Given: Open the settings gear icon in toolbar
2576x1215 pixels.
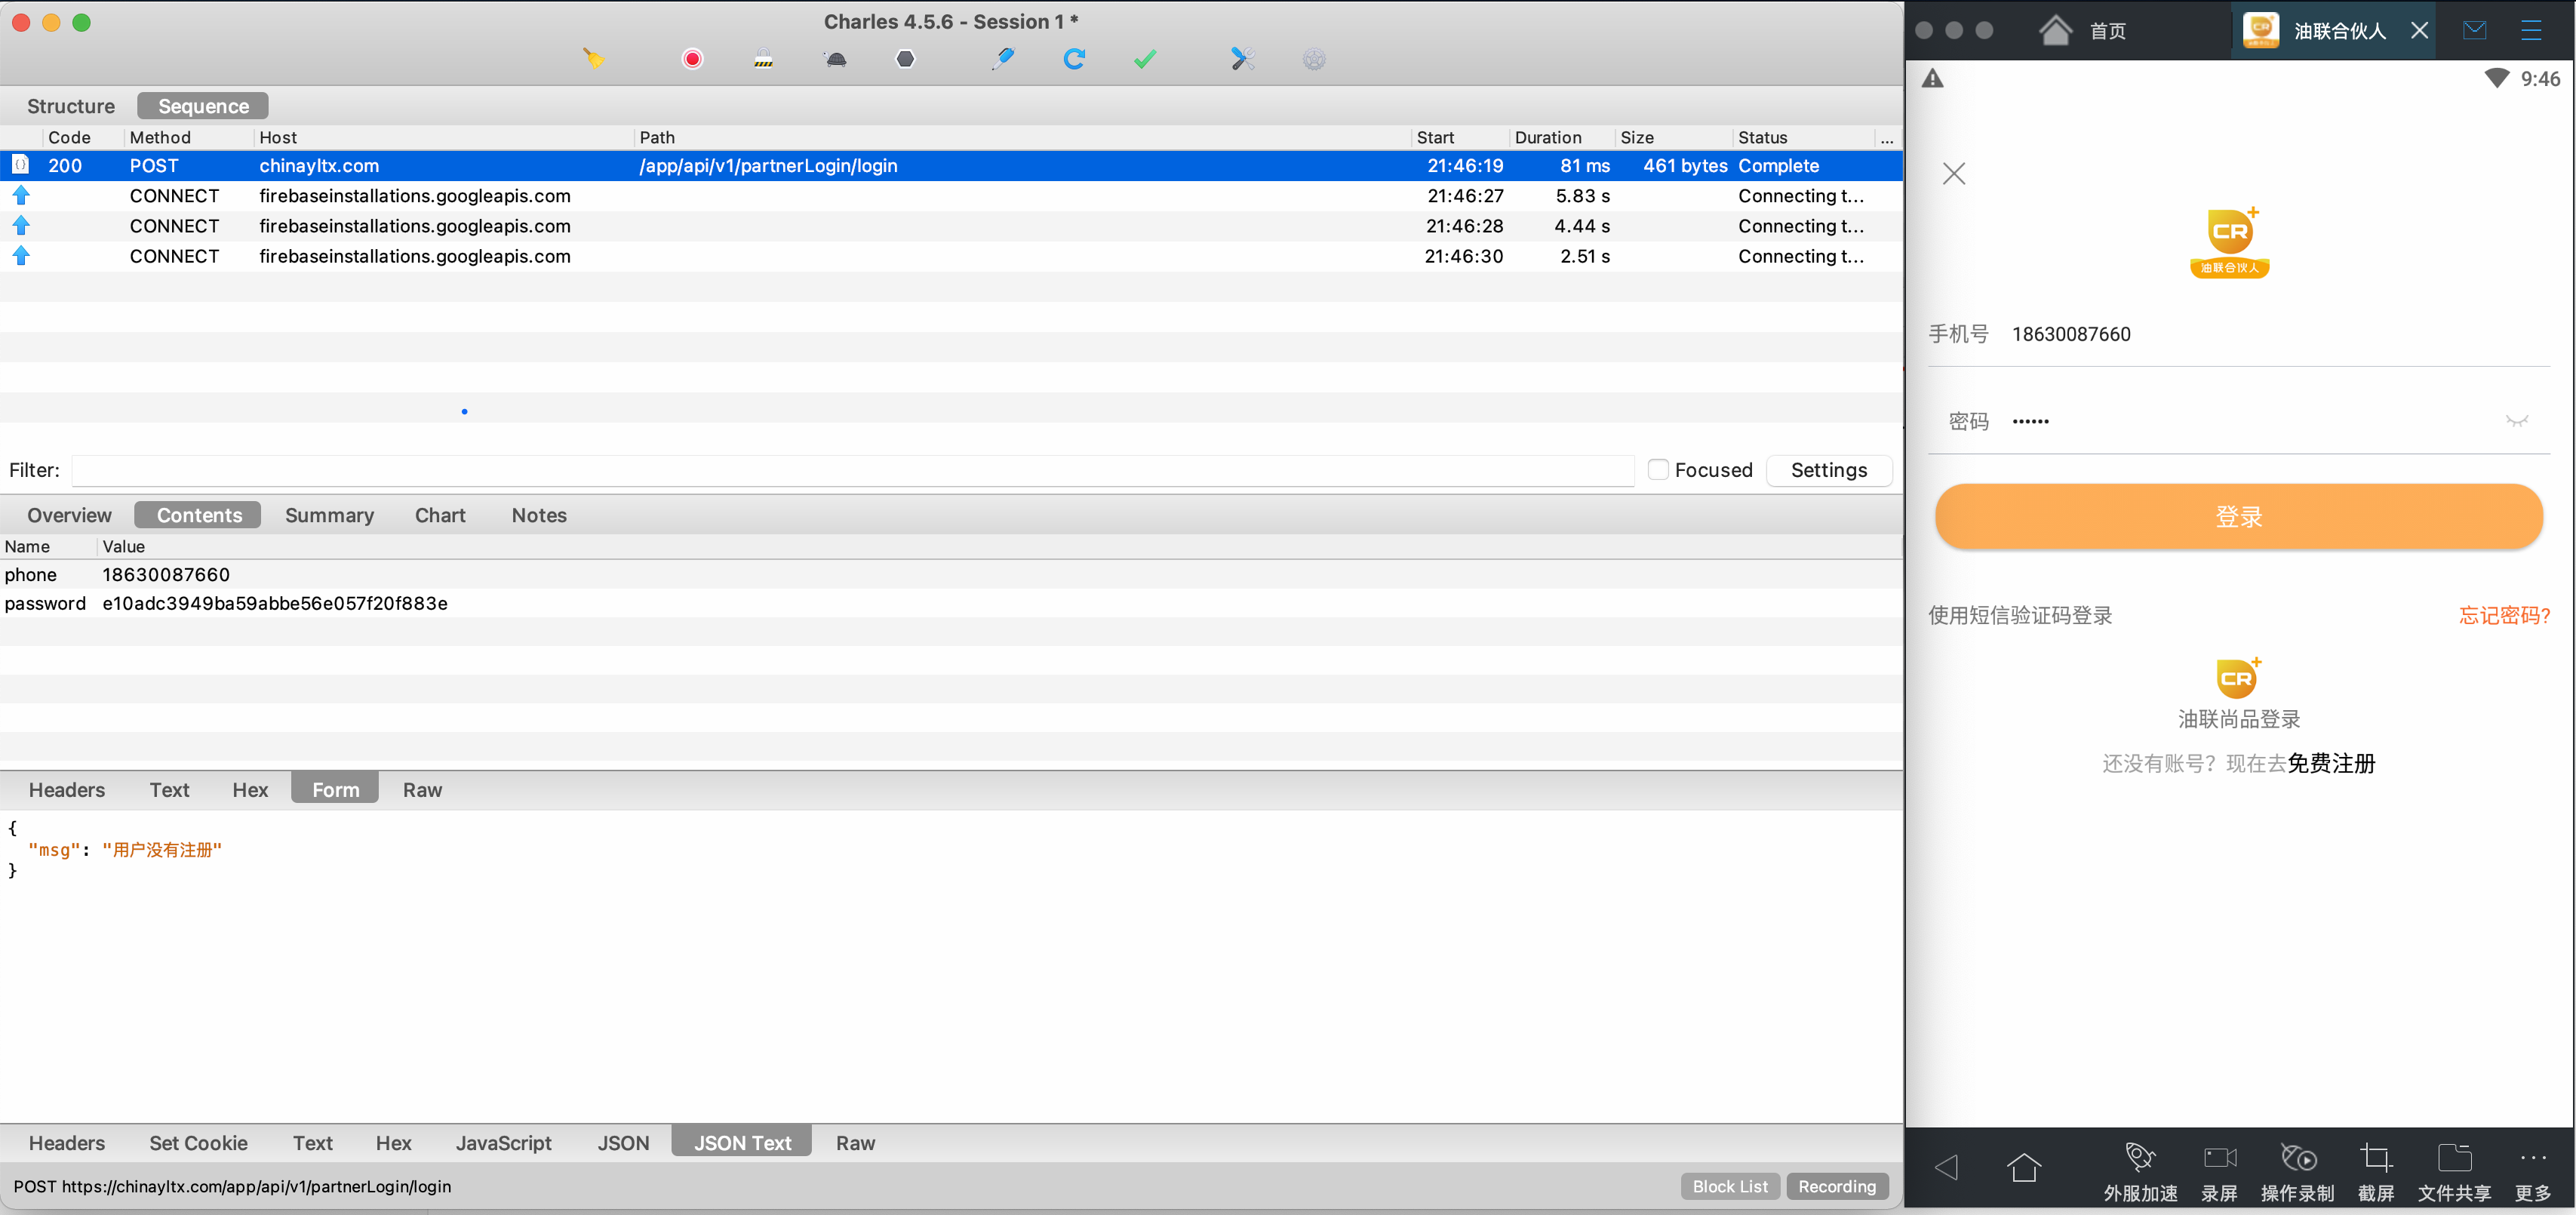Looking at the screenshot, I should click(x=1314, y=59).
